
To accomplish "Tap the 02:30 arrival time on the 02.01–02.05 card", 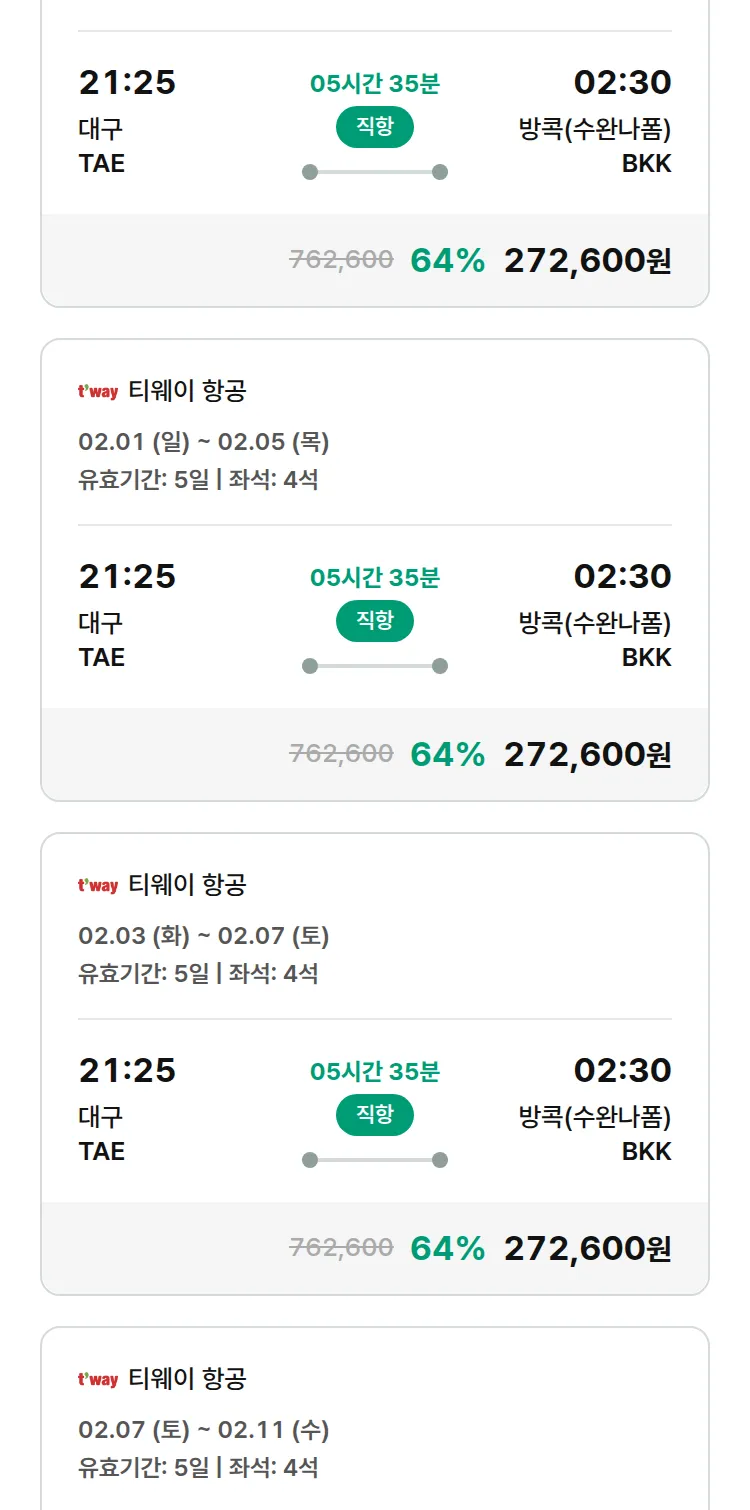I will click(622, 577).
